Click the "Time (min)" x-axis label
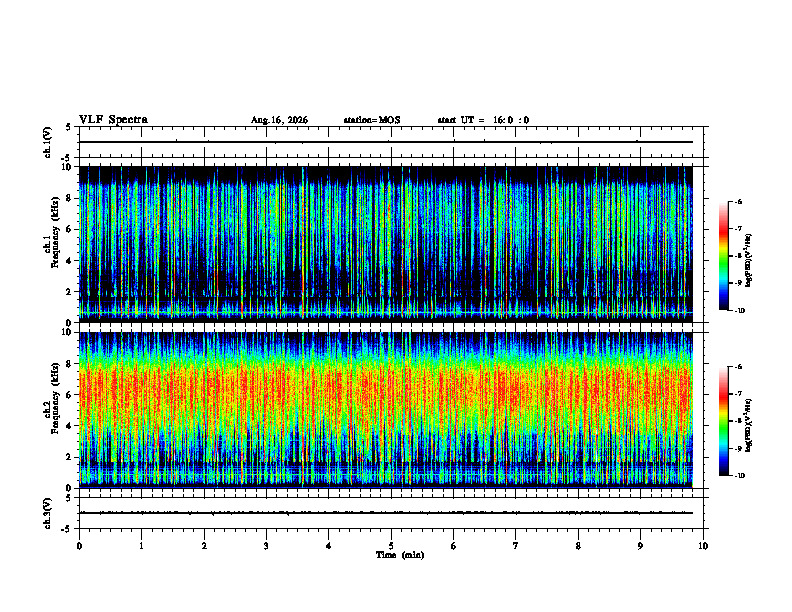The height and width of the screenshot is (612, 792). tap(400, 555)
